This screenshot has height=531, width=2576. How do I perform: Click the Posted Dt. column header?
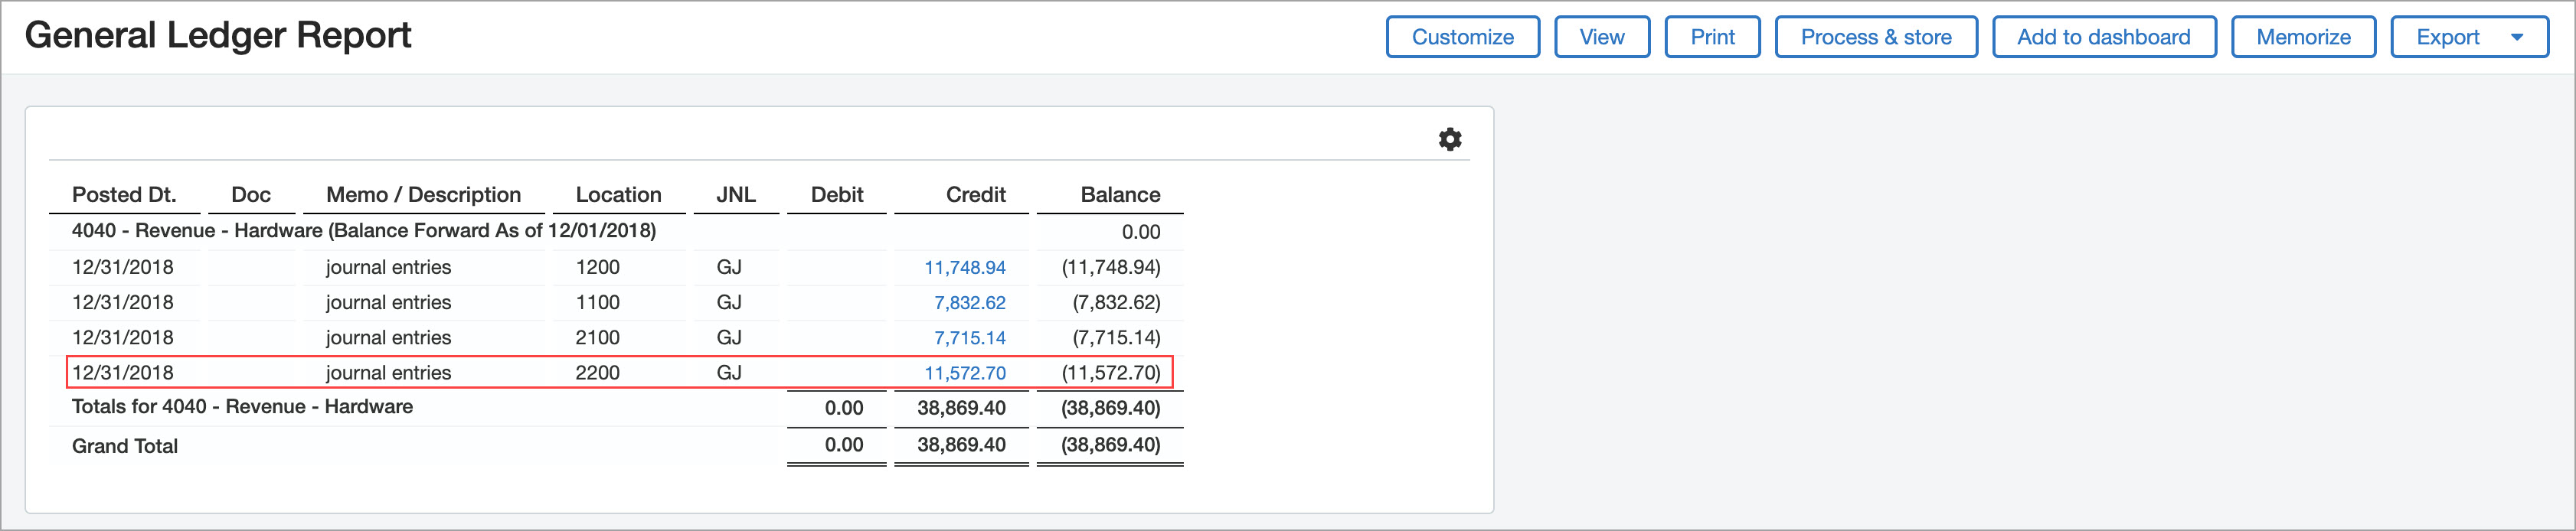click(x=124, y=195)
